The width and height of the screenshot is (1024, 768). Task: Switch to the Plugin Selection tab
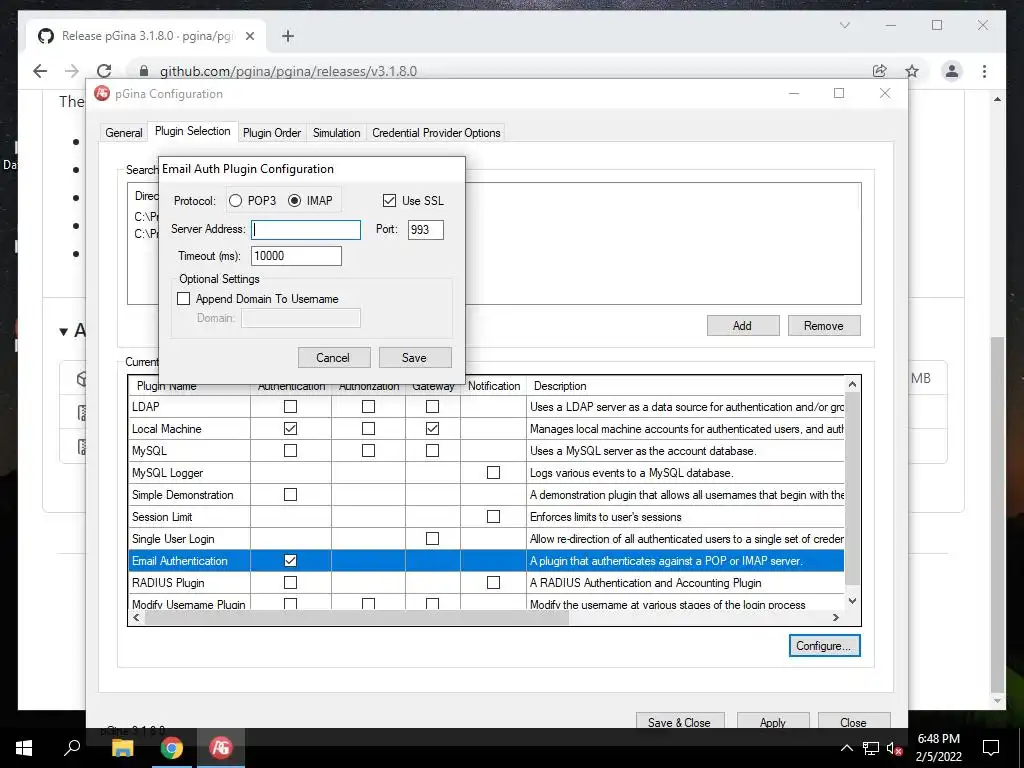[193, 131]
